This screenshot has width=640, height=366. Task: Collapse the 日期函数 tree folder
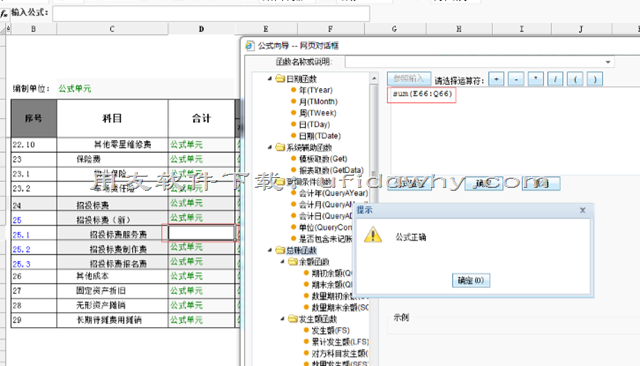[x=270, y=78]
